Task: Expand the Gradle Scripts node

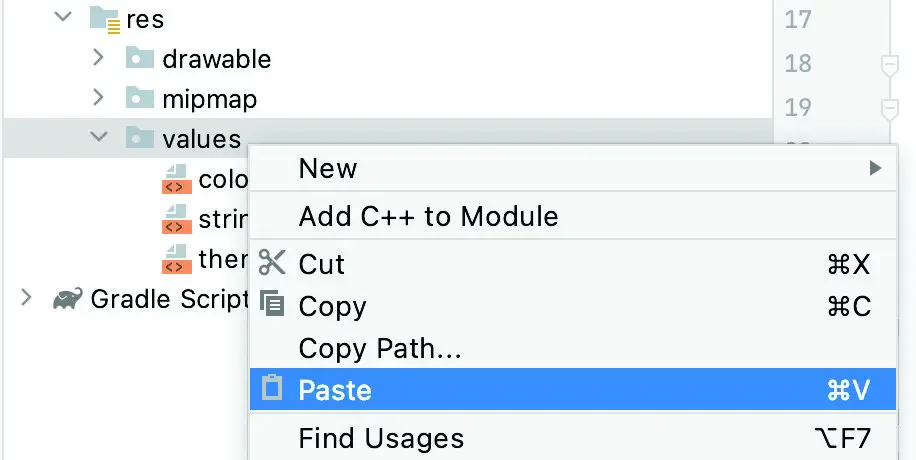Action: coord(26,298)
